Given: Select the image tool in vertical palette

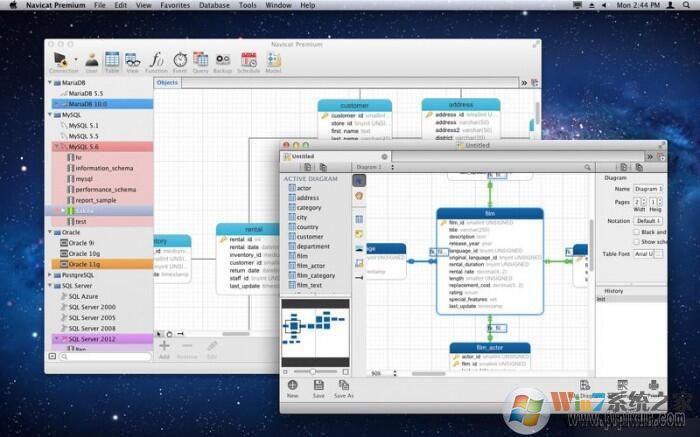Looking at the screenshot, I should (x=359, y=249).
